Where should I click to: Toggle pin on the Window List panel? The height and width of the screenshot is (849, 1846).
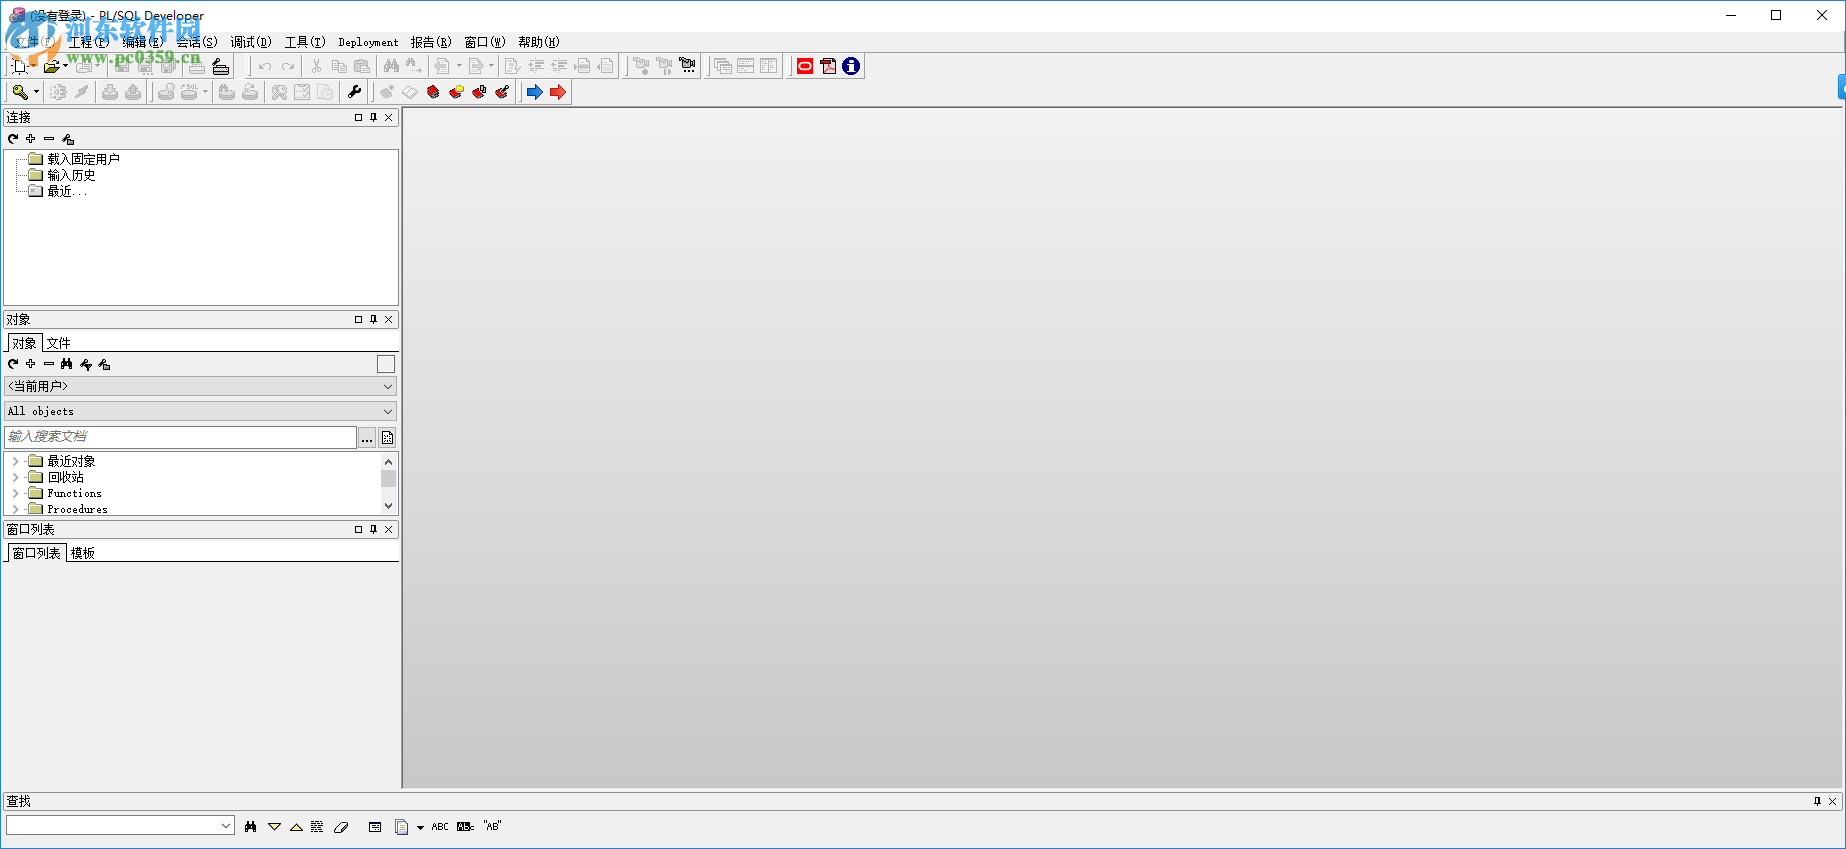[x=374, y=530]
